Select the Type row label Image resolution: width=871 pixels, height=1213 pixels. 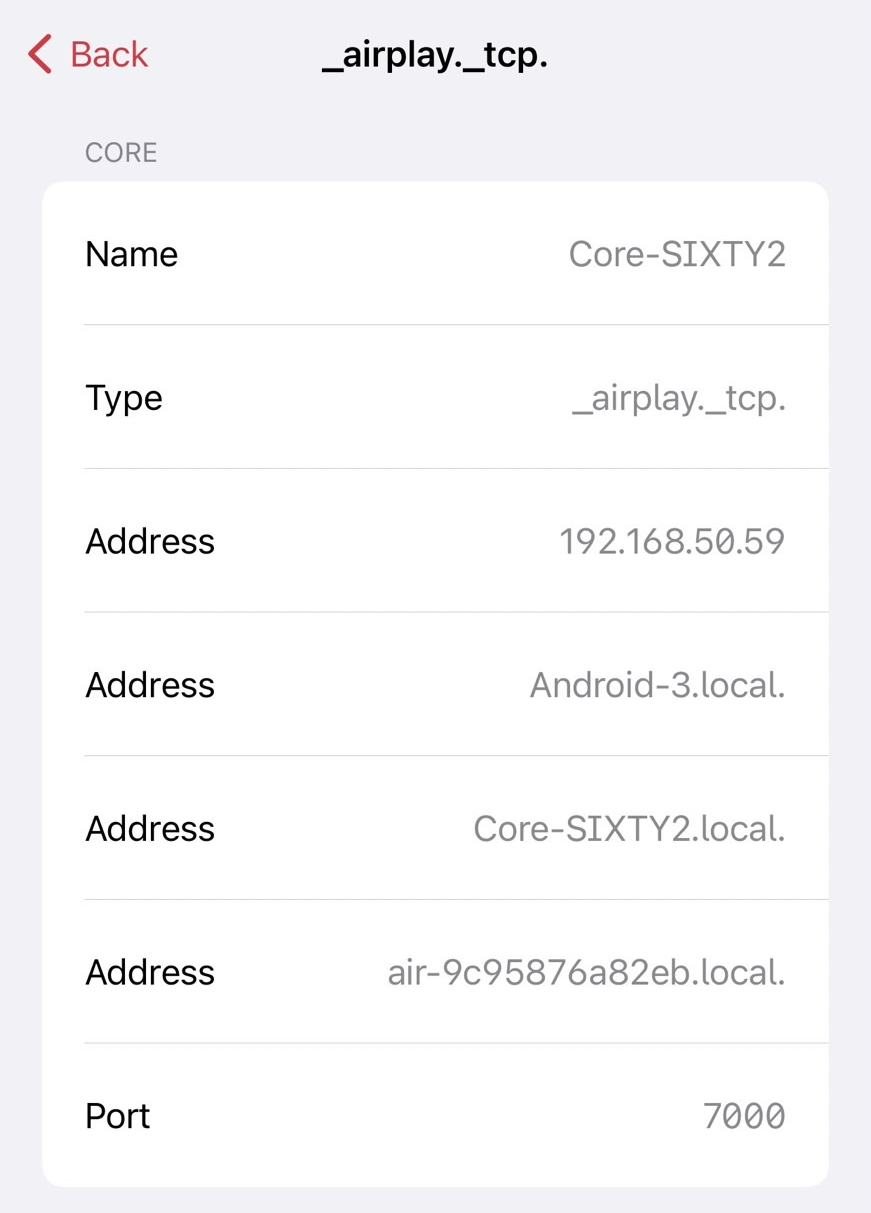pyautogui.click(x=124, y=398)
